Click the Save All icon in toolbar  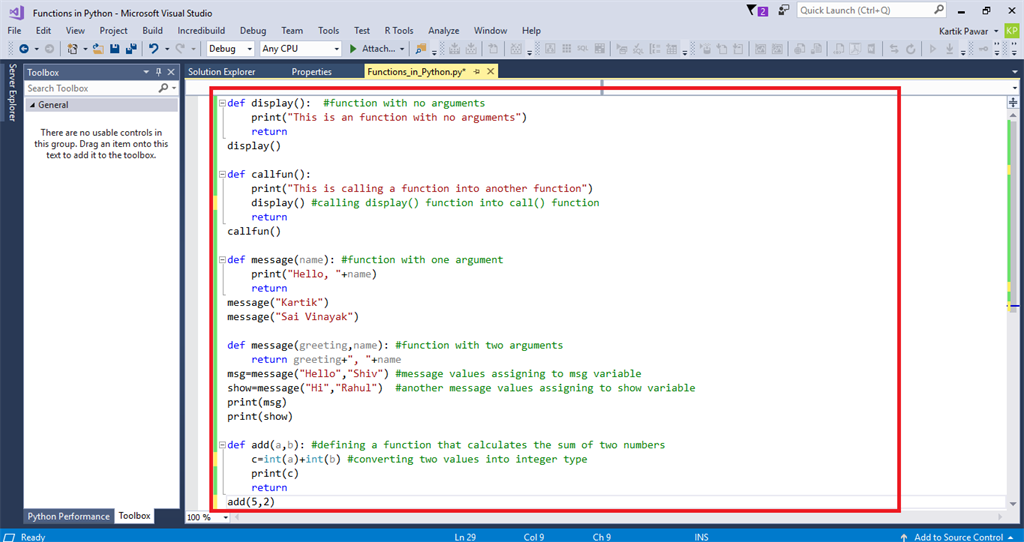pos(131,48)
